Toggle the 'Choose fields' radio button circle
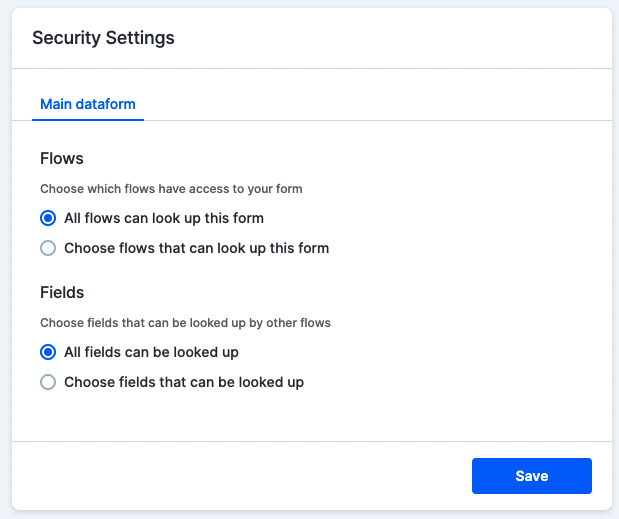The height and width of the screenshot is (519, 619). coord(48,382)
